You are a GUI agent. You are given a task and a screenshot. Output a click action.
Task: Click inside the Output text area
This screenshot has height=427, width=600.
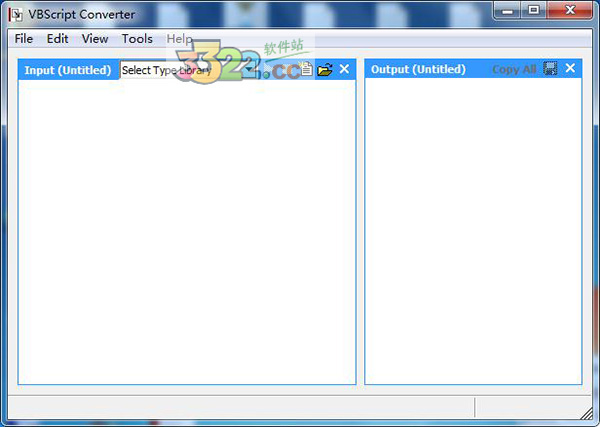point(473,231)
